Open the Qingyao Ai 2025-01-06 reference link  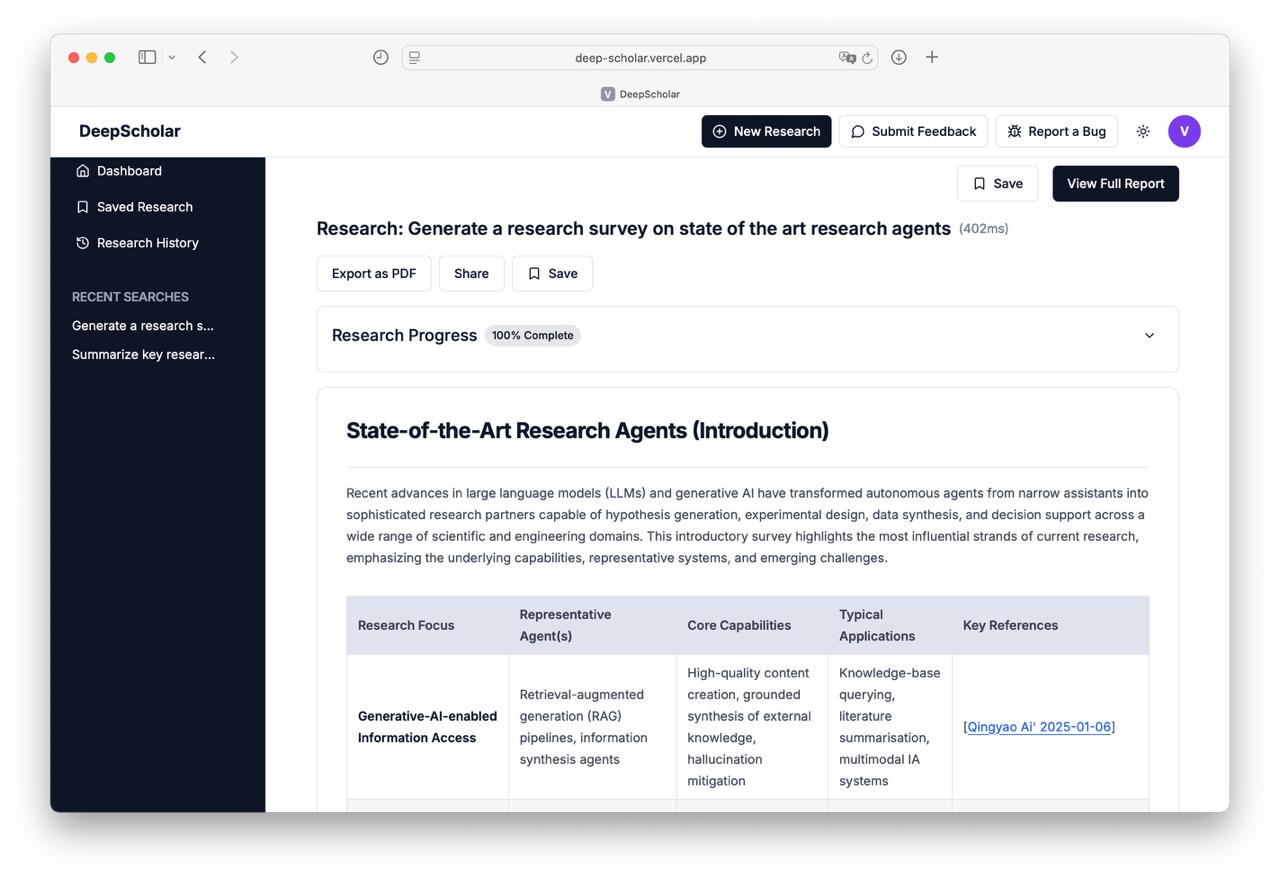pyautogui.click(x=1039, y=727)
